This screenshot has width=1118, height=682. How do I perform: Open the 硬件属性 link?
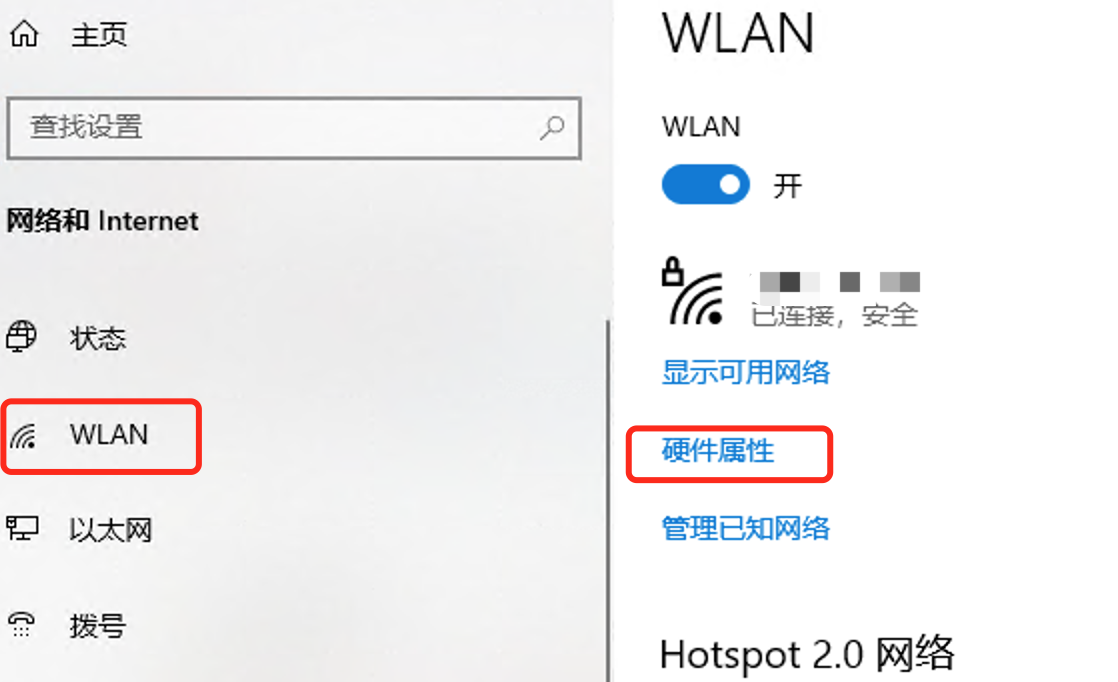point(718,450)
